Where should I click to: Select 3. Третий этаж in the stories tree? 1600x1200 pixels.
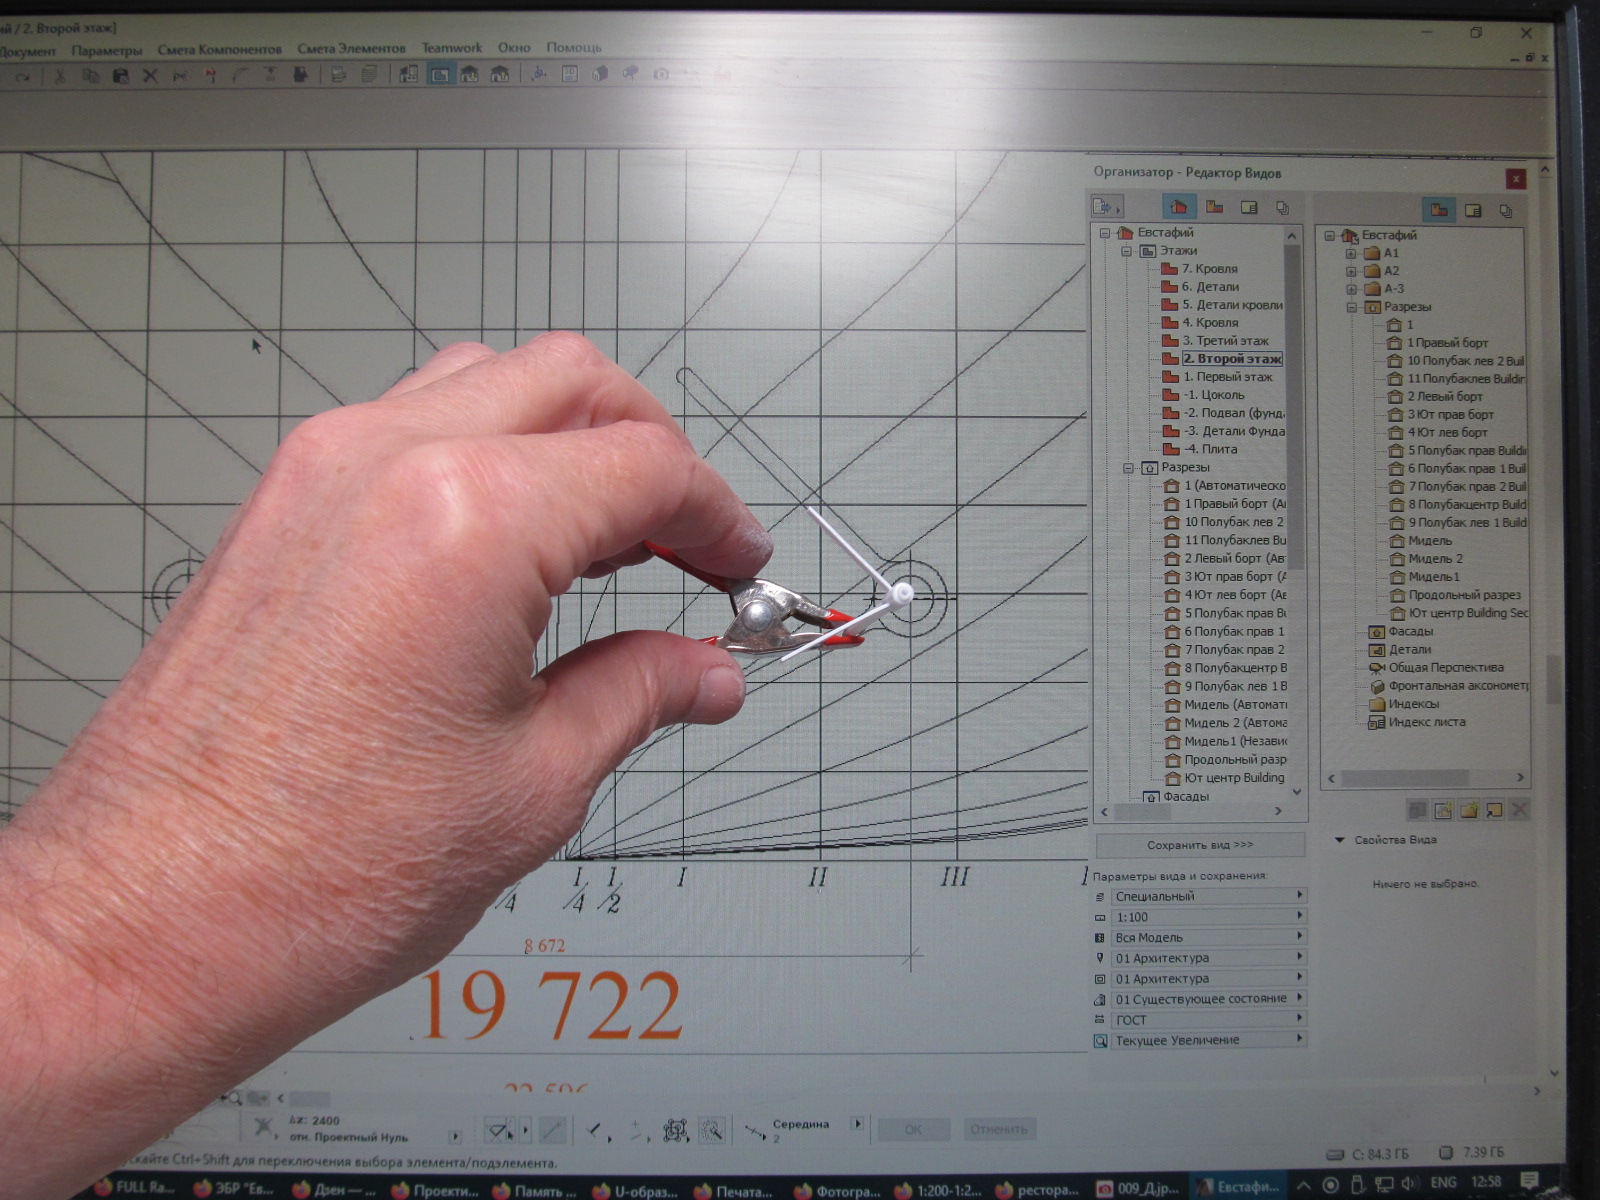point(1225,341)
